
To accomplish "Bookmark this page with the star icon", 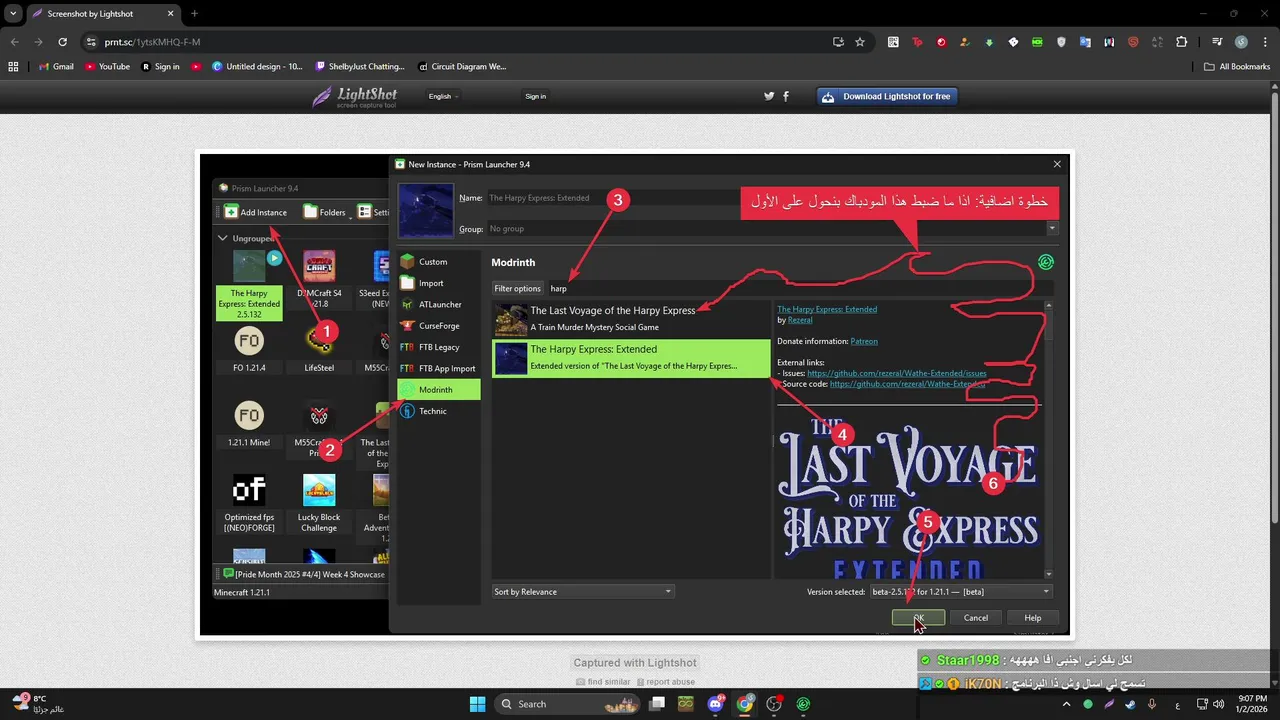I will point(860,42).
